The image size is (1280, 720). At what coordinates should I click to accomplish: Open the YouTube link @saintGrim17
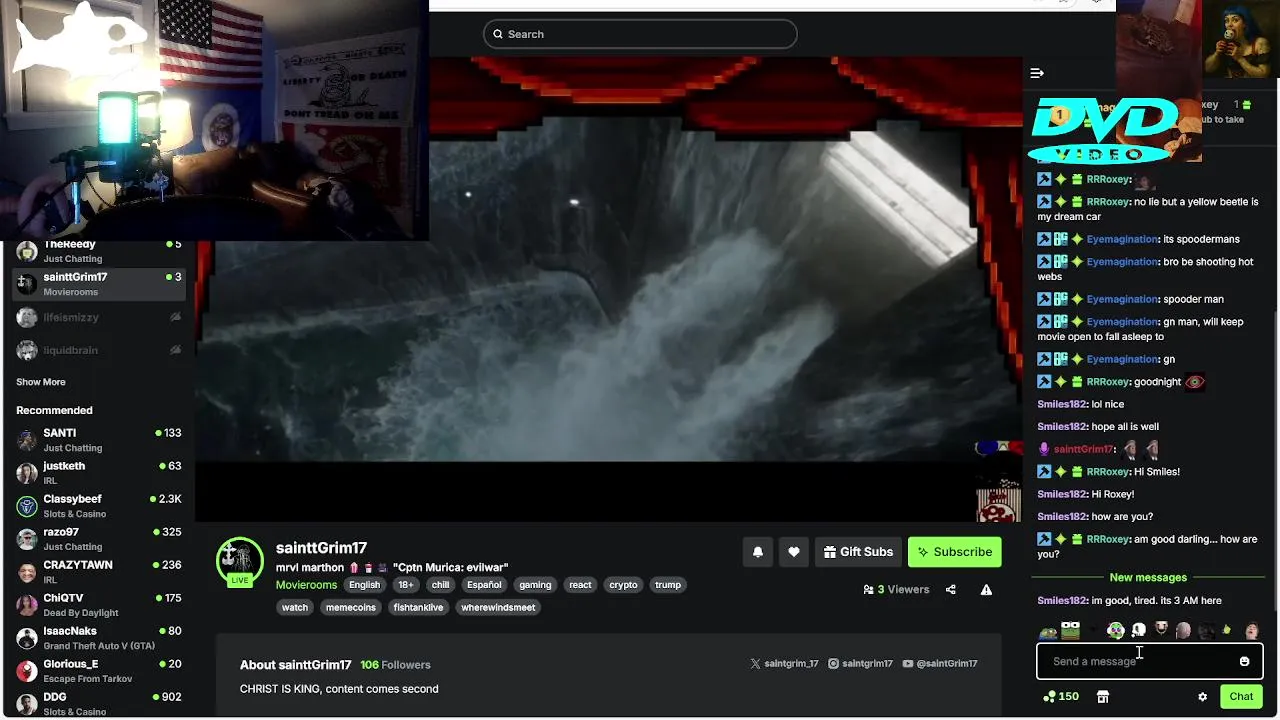tap(940, 664)
